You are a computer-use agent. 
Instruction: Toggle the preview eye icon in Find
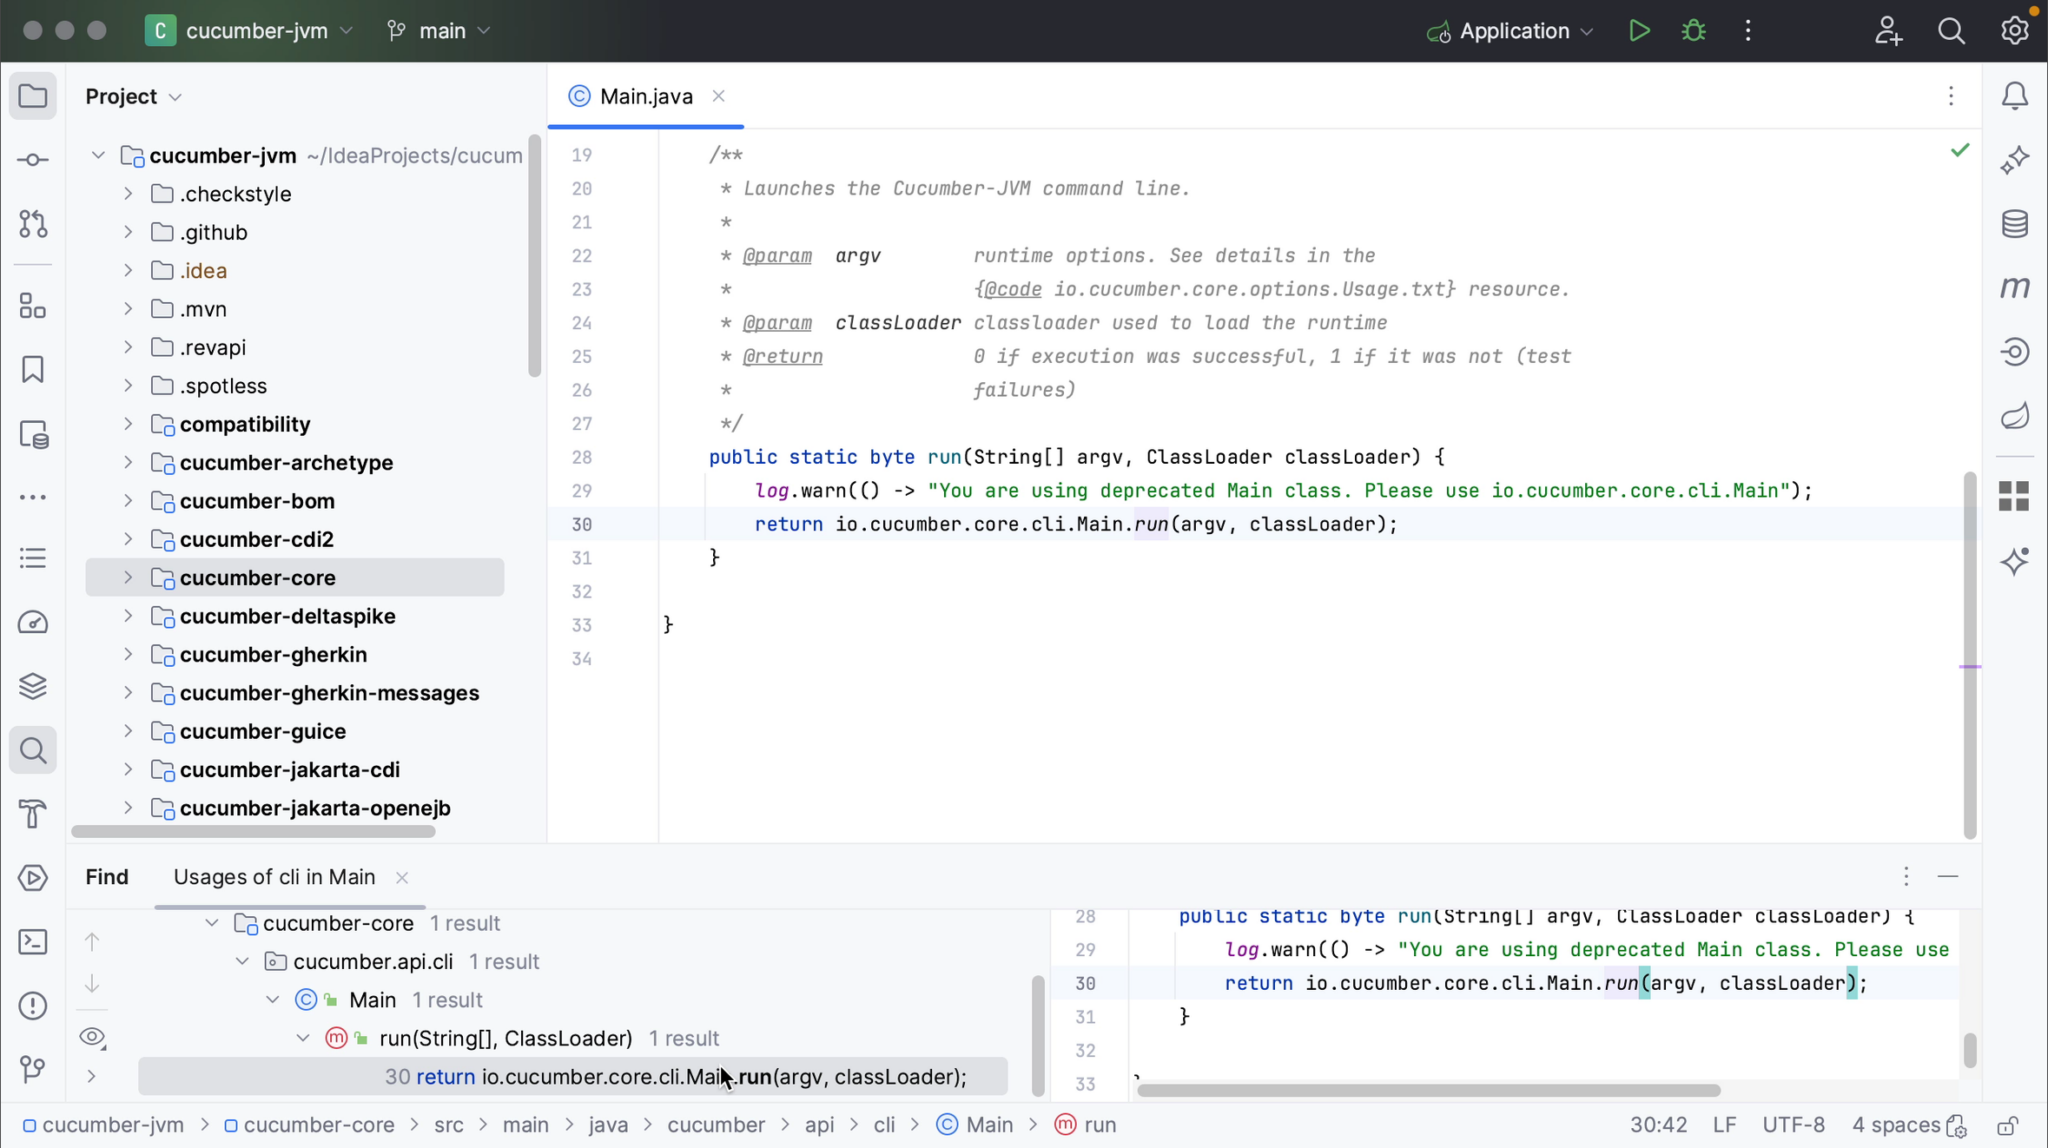tap(92, 1037)
